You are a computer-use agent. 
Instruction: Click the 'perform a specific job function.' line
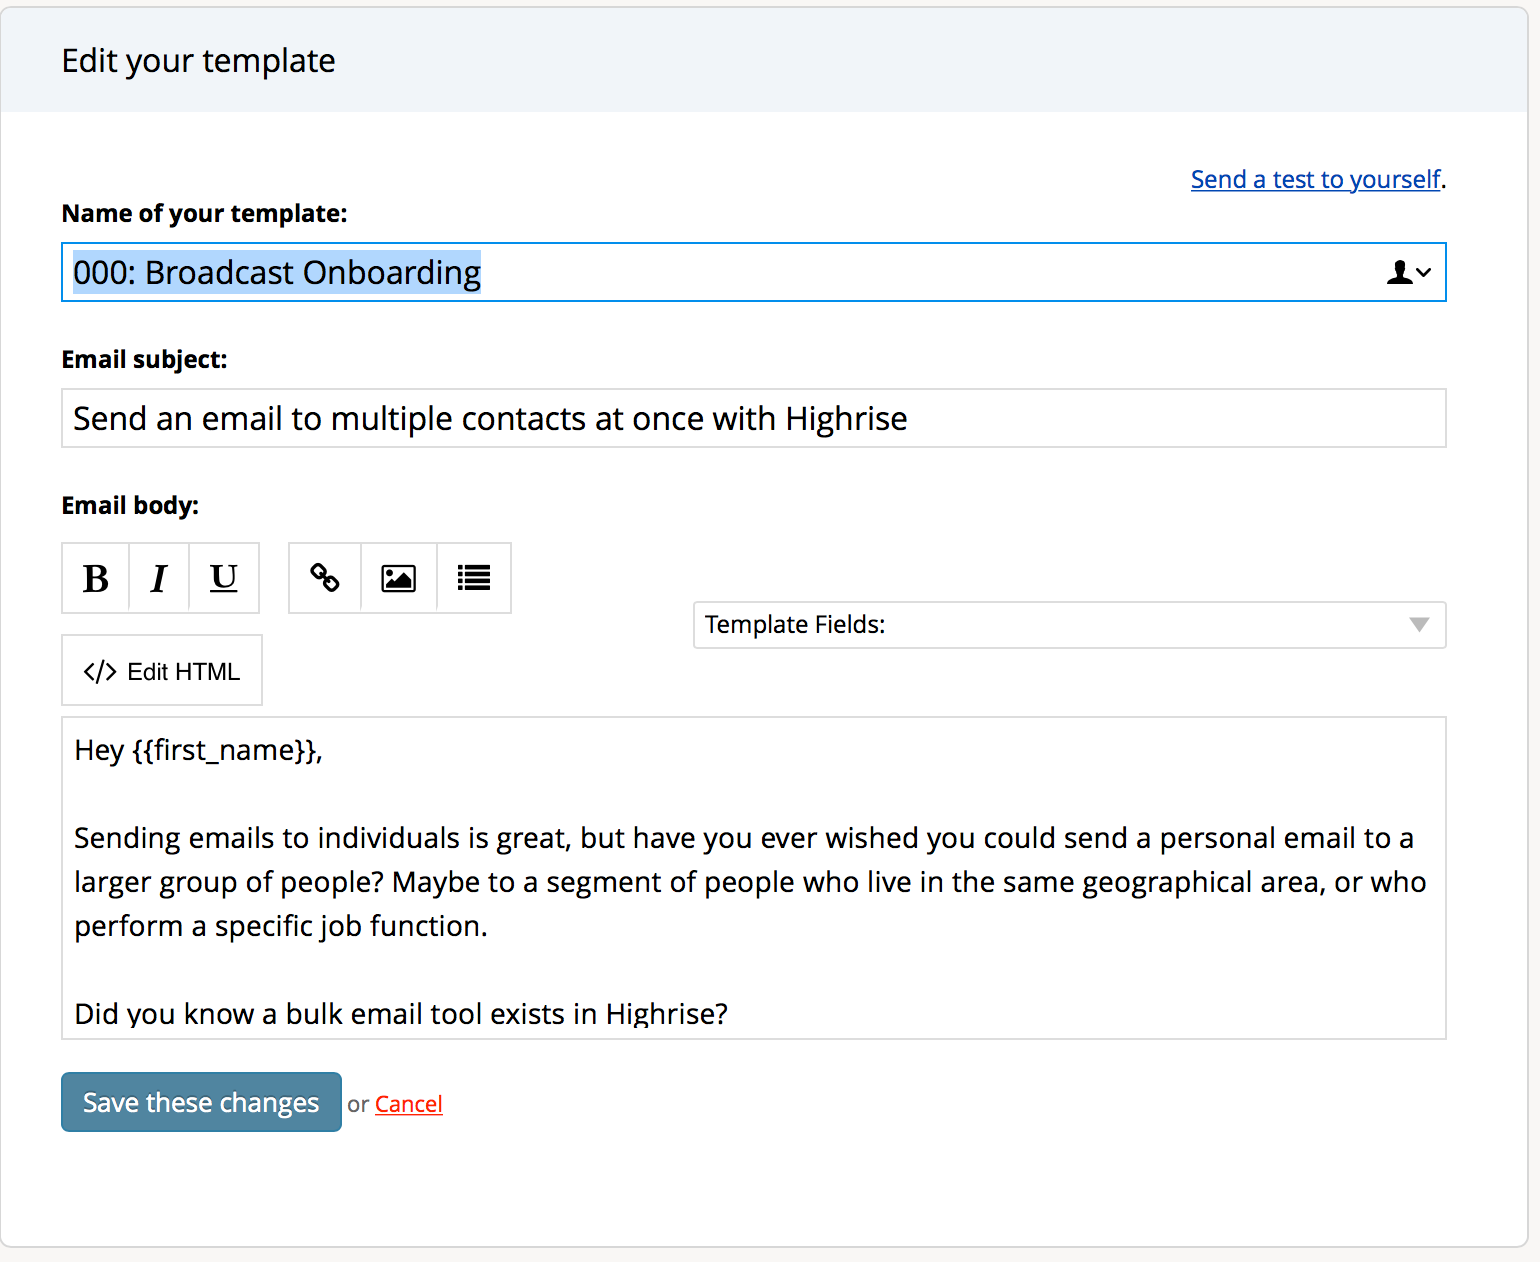(x=281, y=926)
